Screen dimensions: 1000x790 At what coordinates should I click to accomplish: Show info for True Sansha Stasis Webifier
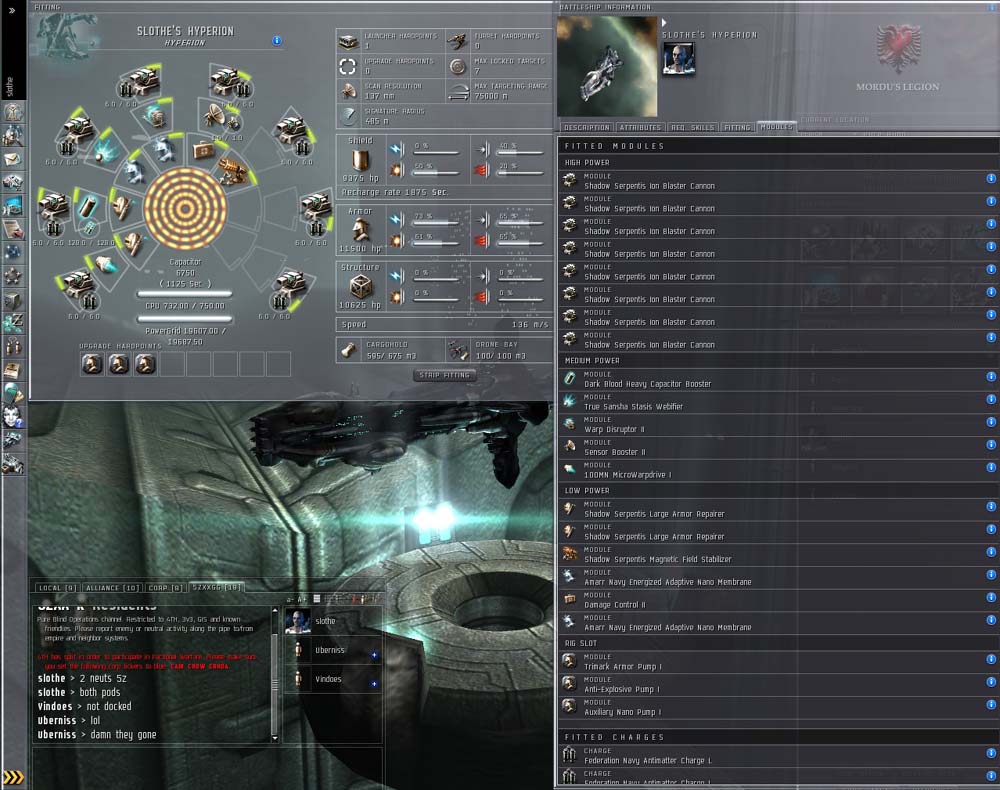click(991, 399)
